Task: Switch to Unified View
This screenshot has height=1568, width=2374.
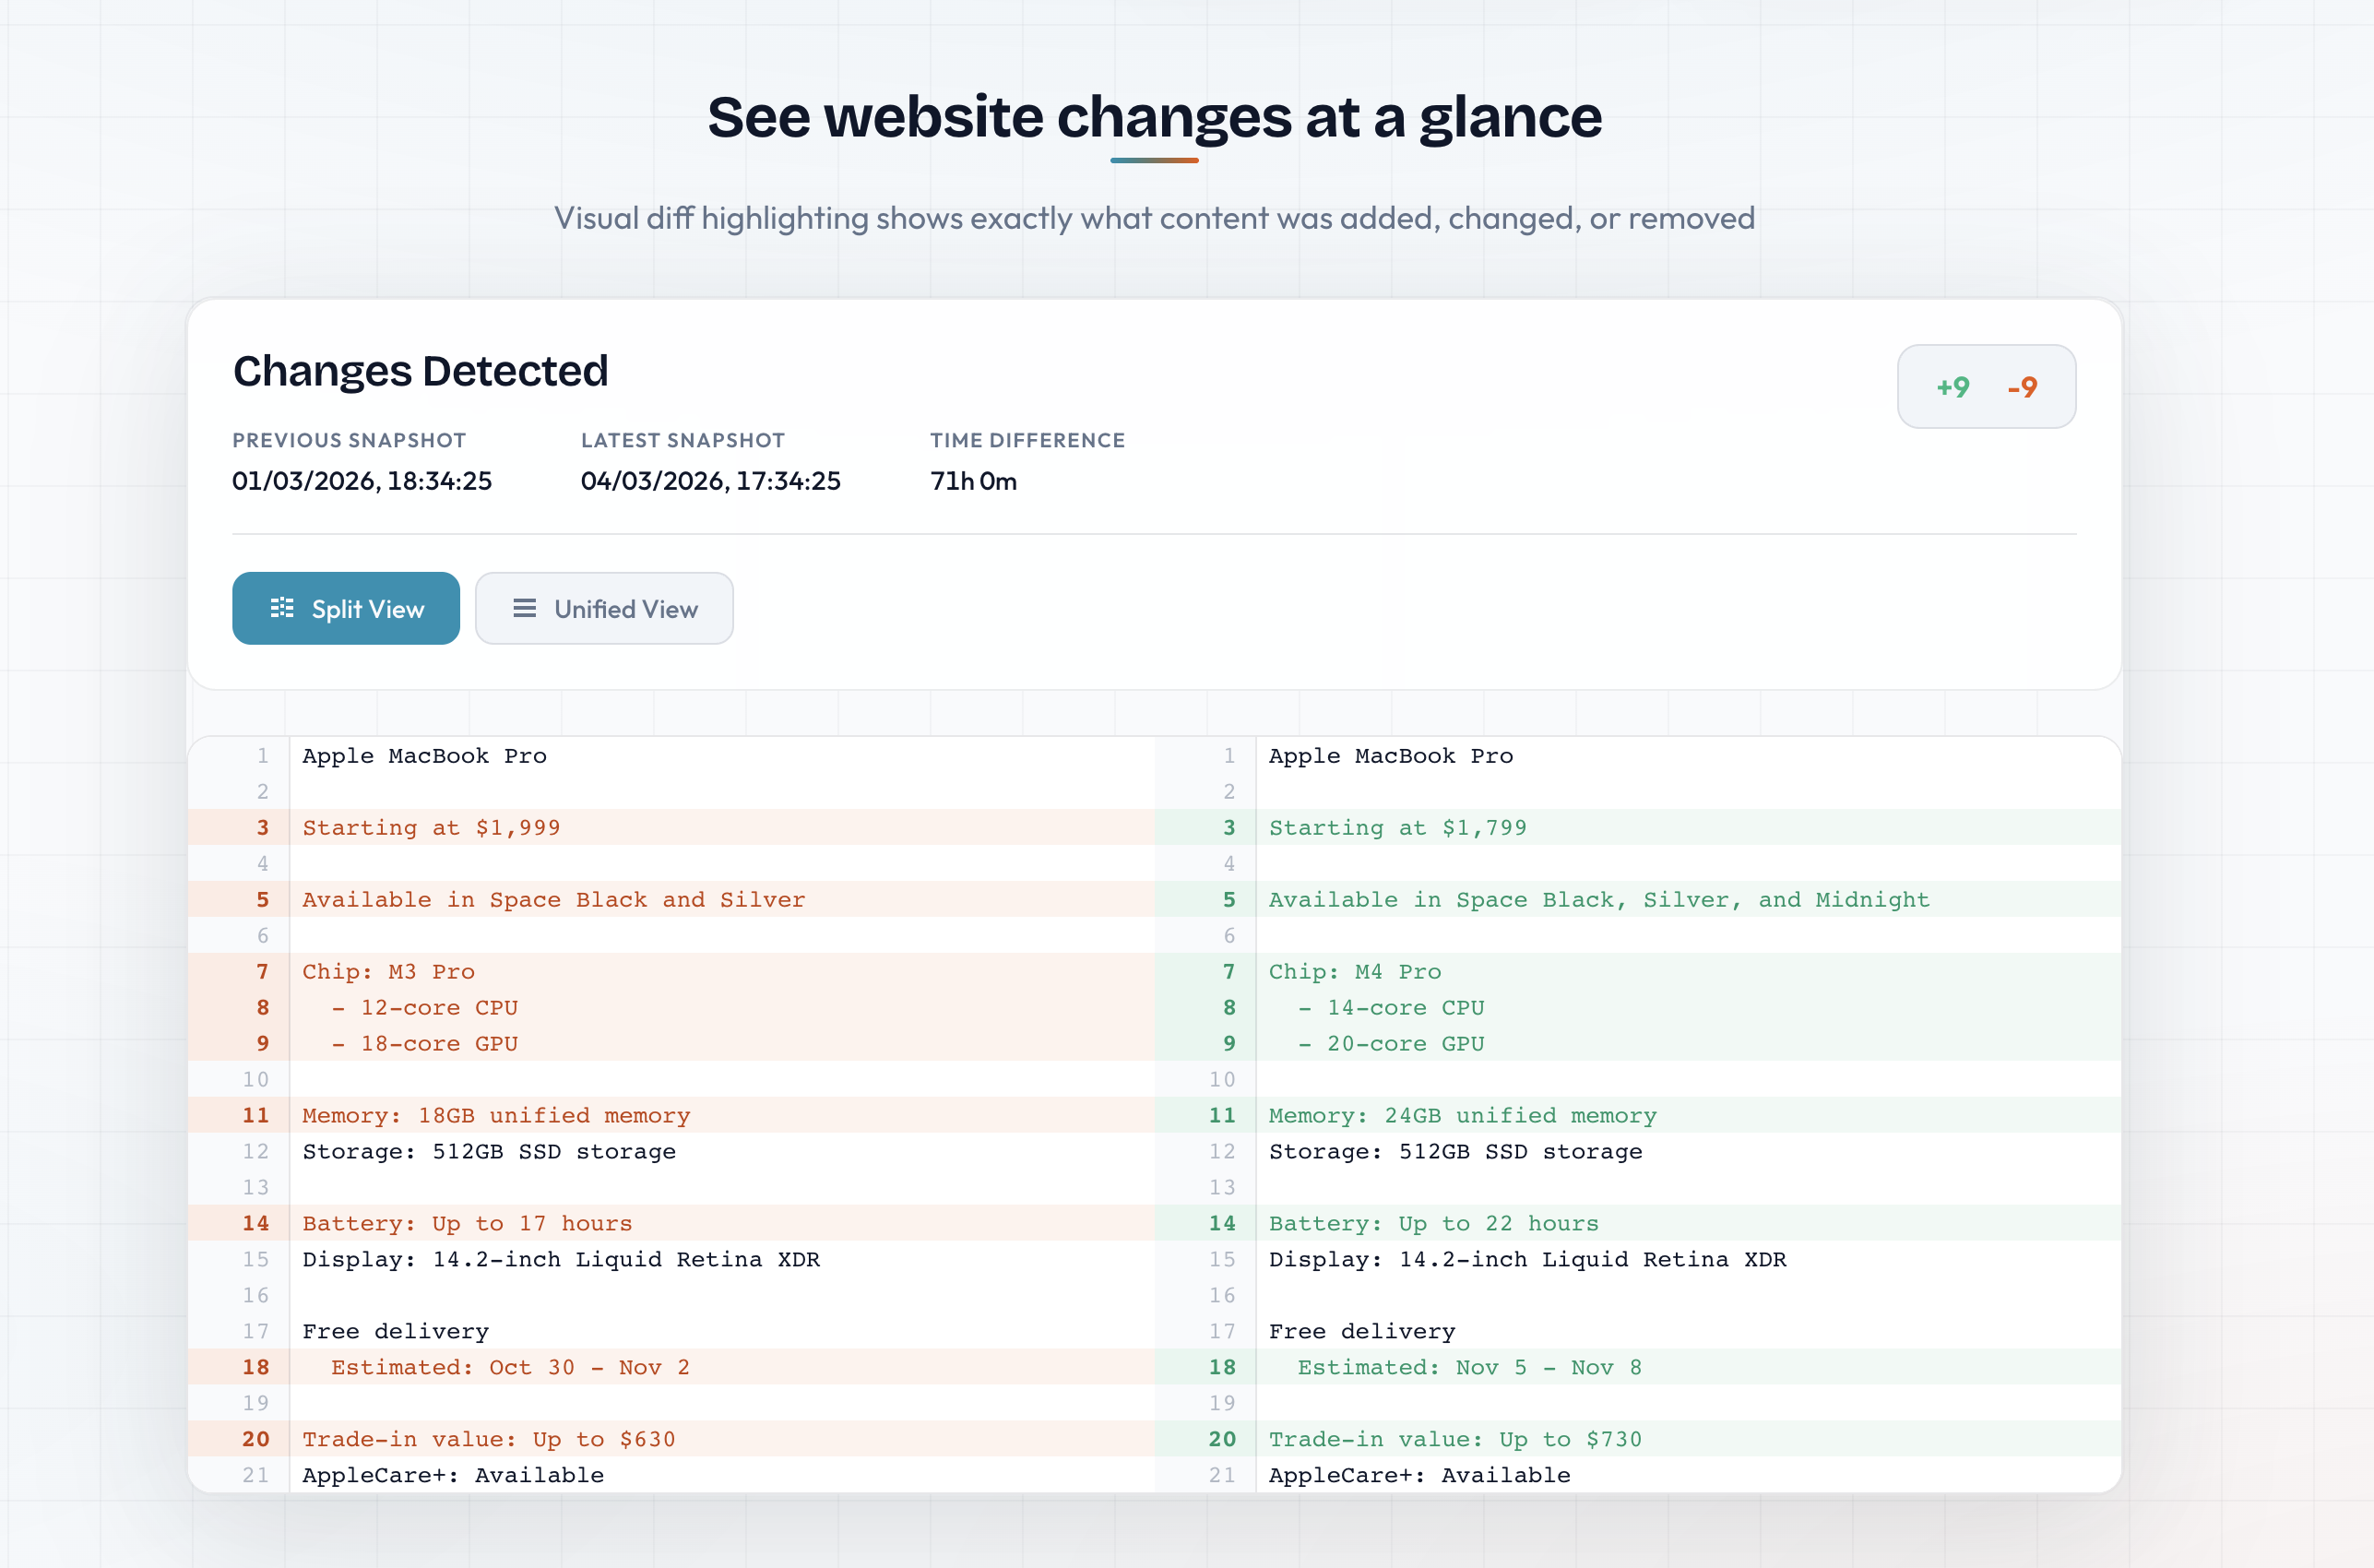Action: pos(604,608)
